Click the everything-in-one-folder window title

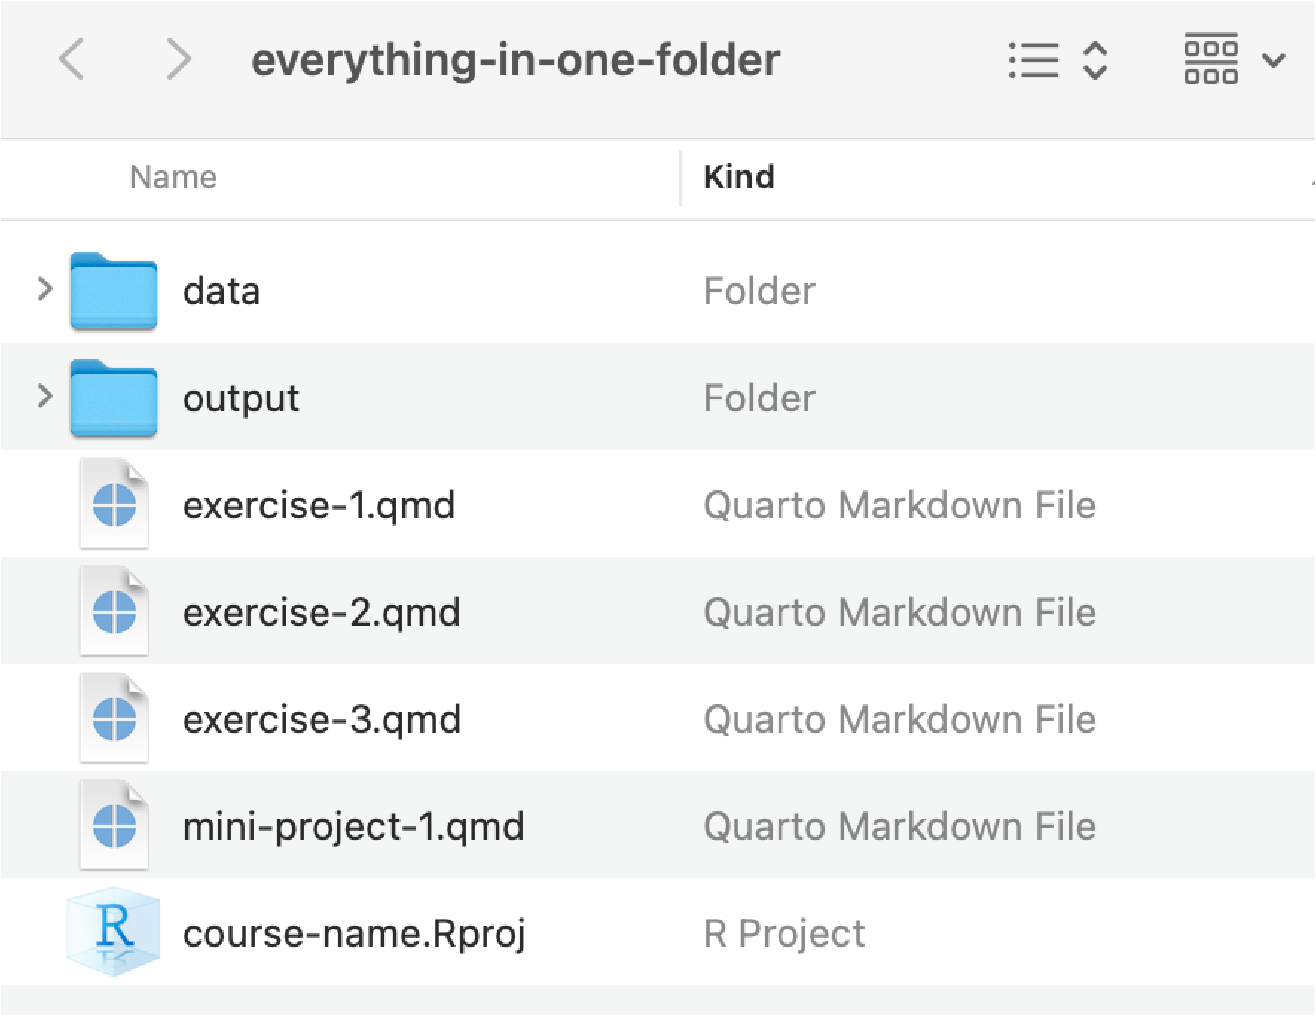pyautogui.click(x=515, y=60)
